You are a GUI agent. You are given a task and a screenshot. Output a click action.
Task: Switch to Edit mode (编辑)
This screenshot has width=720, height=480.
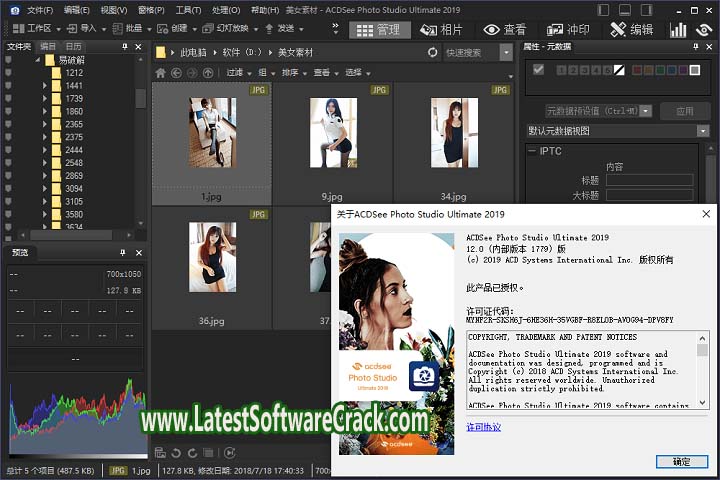631,30
